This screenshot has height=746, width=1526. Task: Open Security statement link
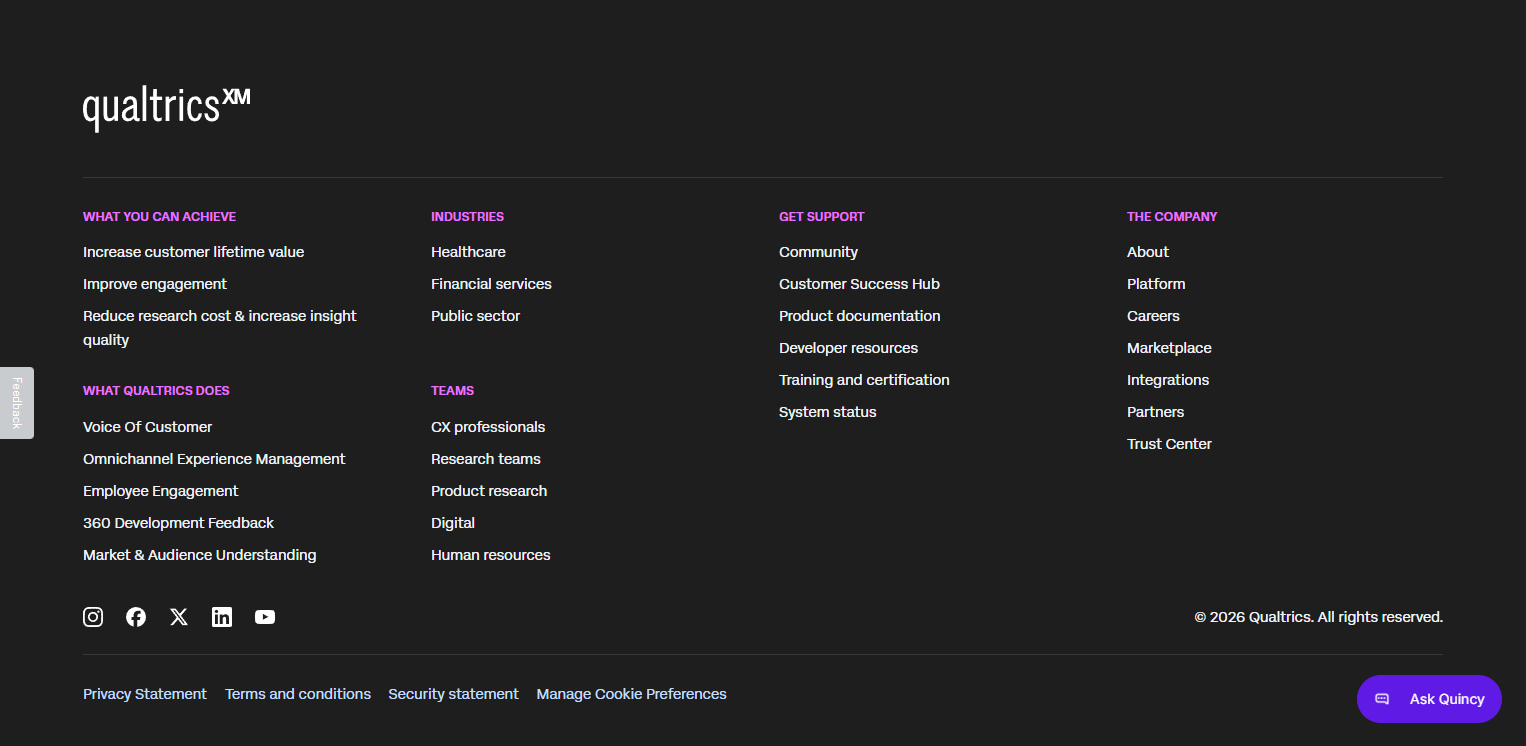pos(453,694)
